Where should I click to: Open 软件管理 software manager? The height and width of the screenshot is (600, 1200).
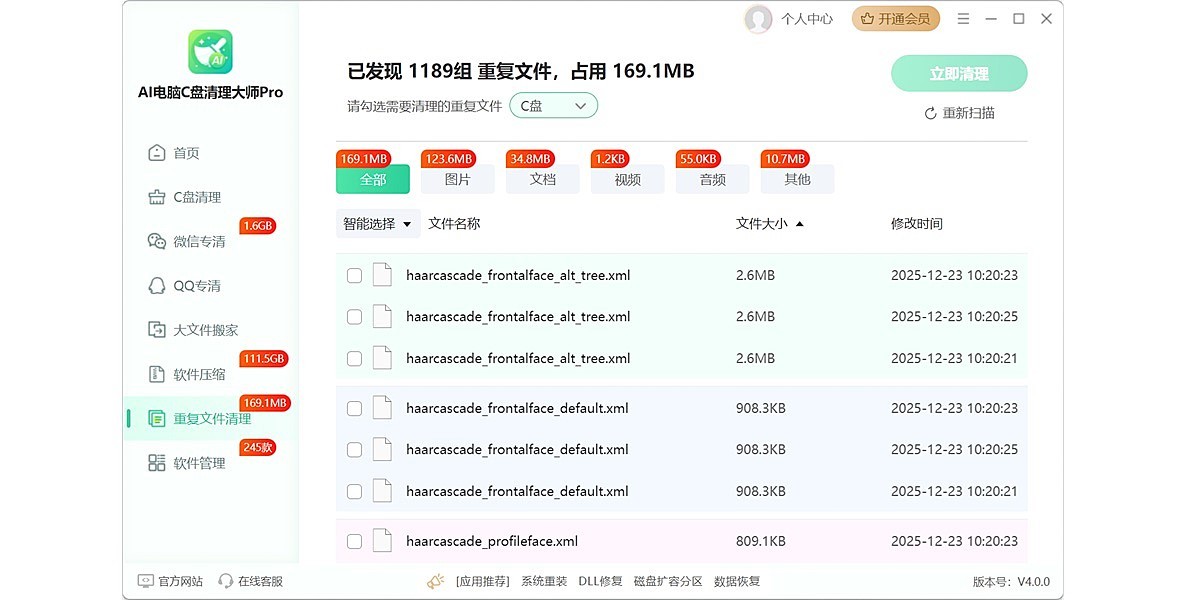tap(195, 463)
